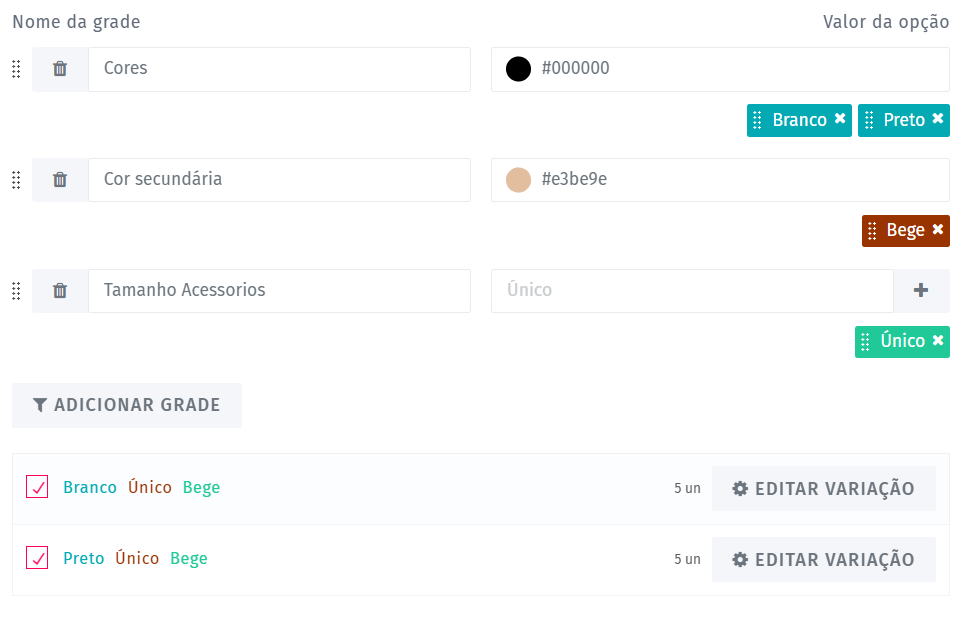This screenshot has width=964, height=620.
Task: Remove the Preto option tag
Action: (x=938, y=119)
